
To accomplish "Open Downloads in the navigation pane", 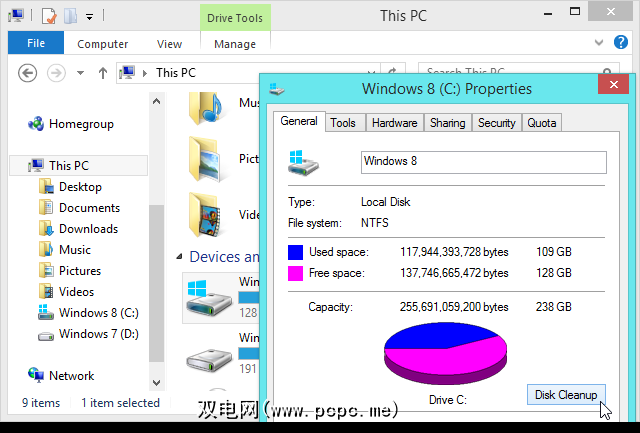I will point(89,229).
